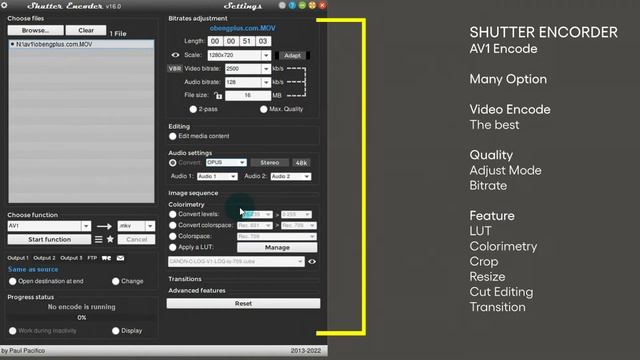Open the Audio 2 track dropdown

pos(291,176)
